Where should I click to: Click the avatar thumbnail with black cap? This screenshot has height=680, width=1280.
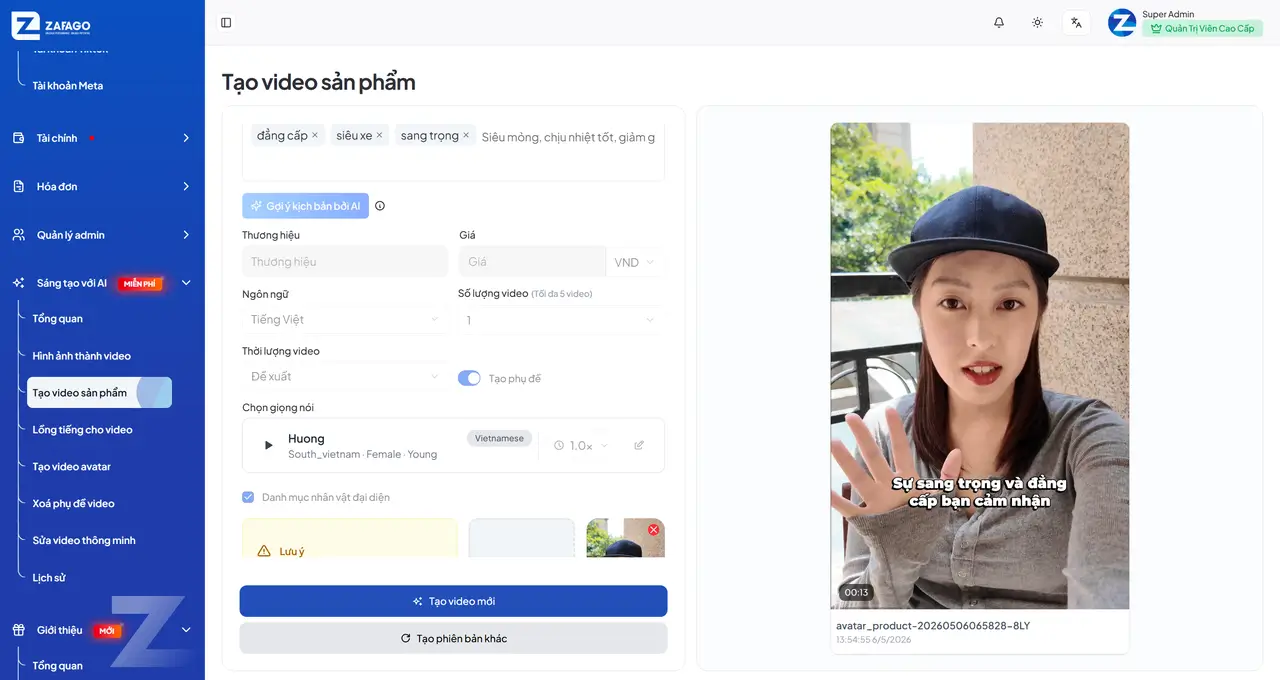625,538
